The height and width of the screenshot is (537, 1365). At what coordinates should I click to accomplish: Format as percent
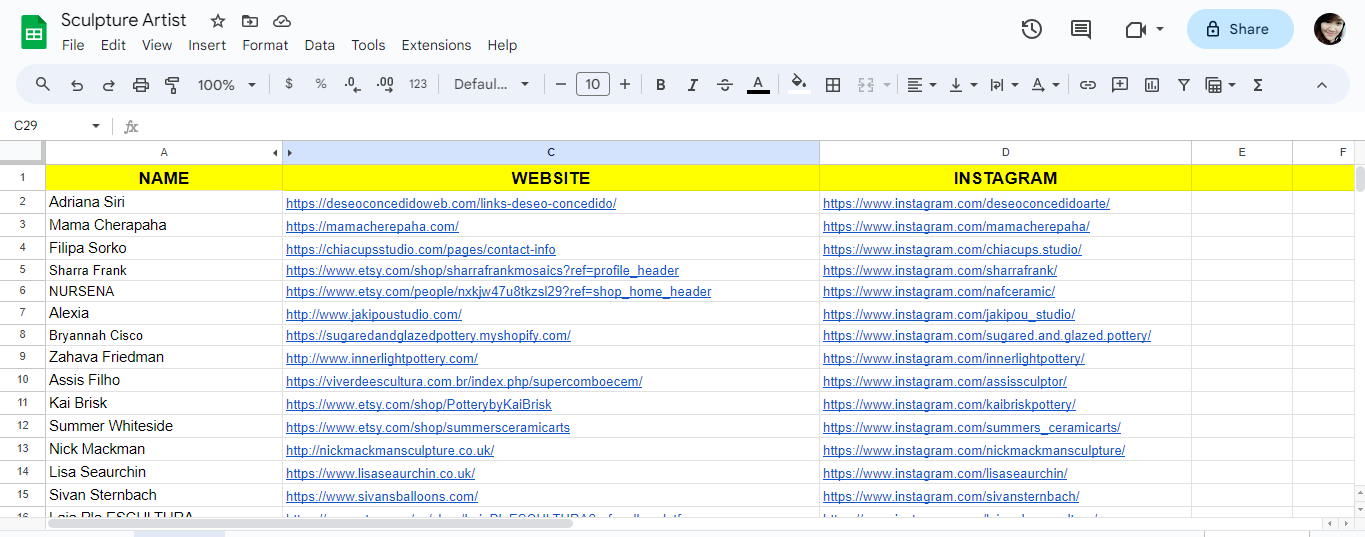(321, 85)
